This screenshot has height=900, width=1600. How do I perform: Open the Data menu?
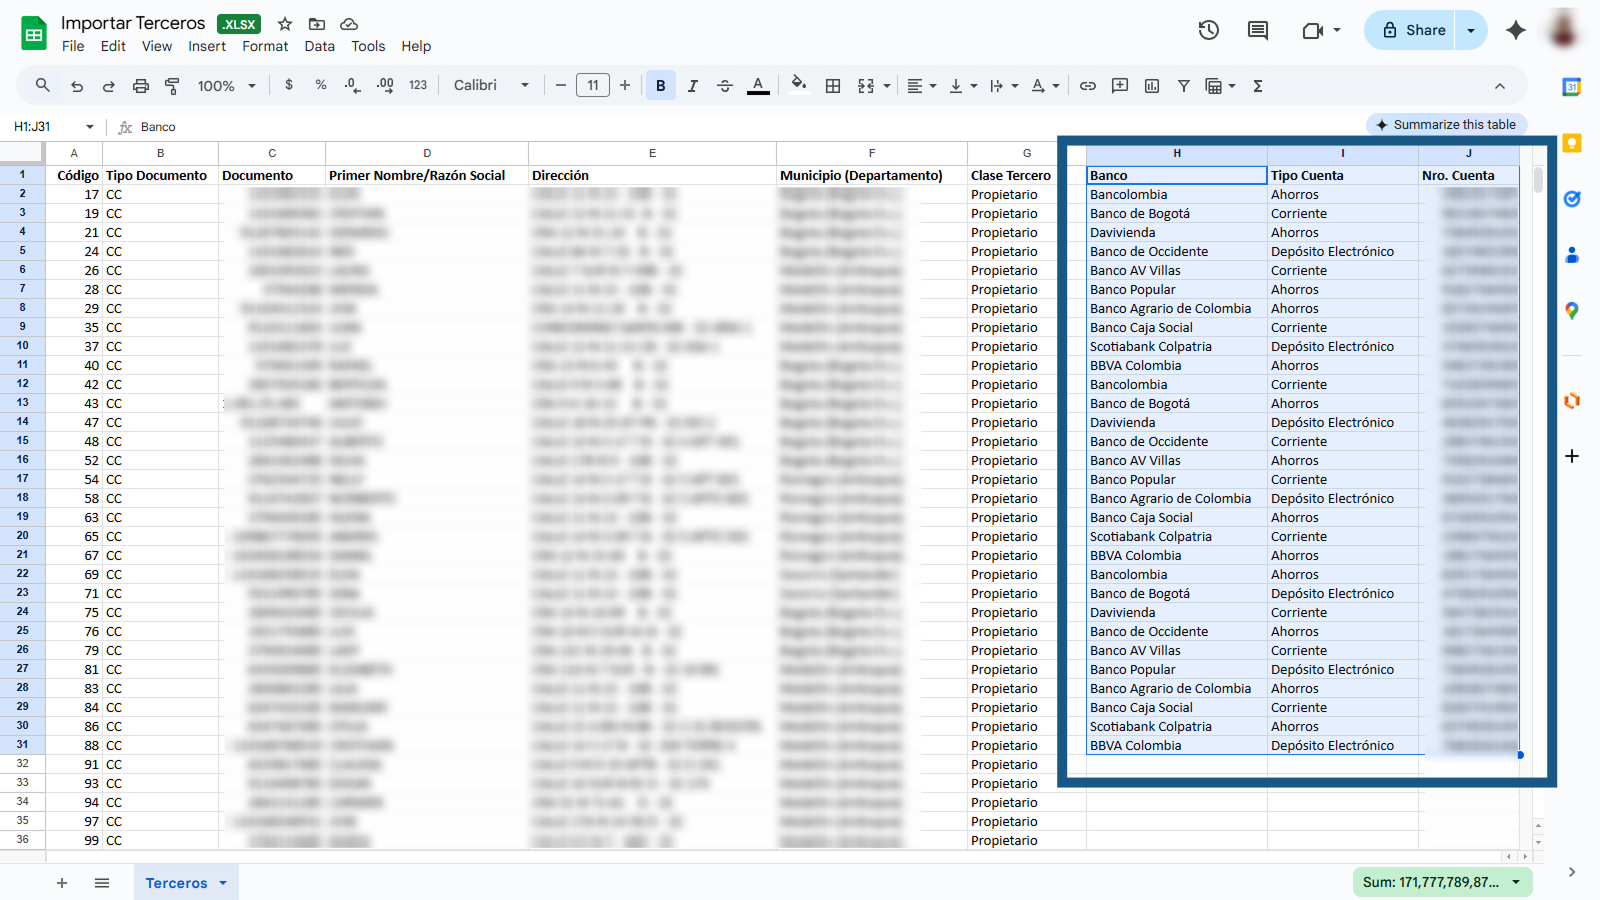point(320,46)
